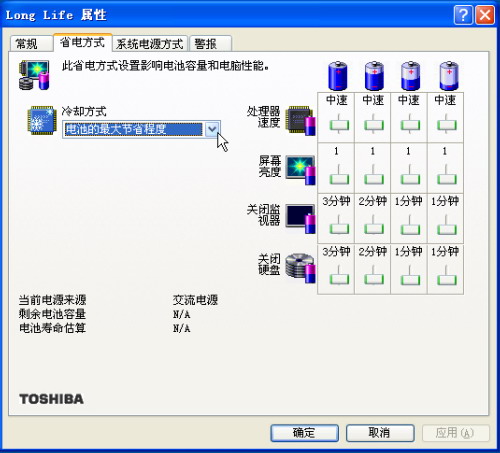Click the three-quarter battery level icon

click(x=374, y=76)
